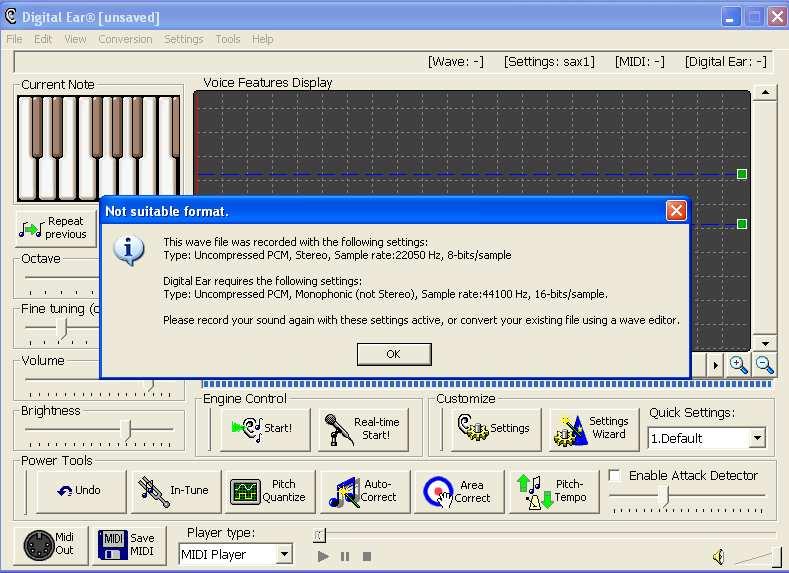The image size is (789, 573).
Task: Click the Pause button in the player
Action: click(x=345, y=556)
